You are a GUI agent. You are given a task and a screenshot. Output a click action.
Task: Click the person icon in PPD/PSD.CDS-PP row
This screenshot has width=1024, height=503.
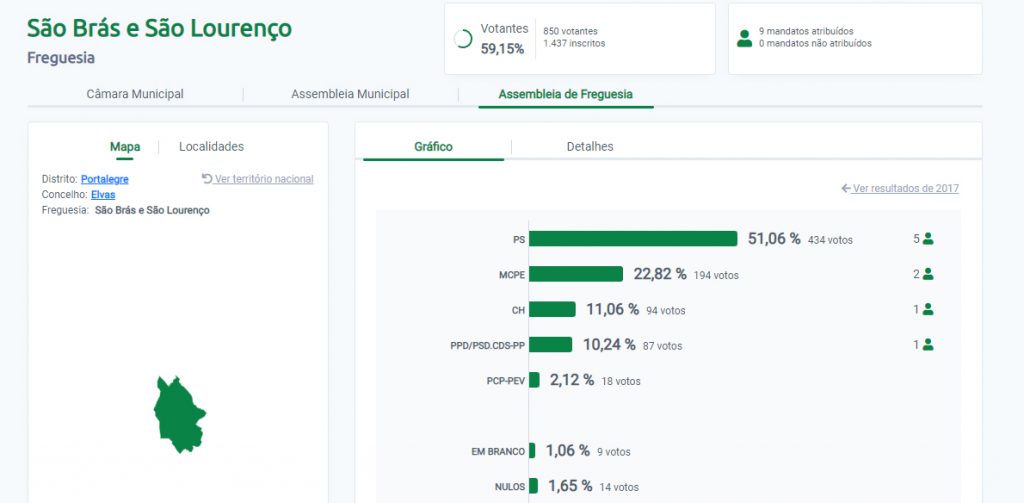point(928,345)
